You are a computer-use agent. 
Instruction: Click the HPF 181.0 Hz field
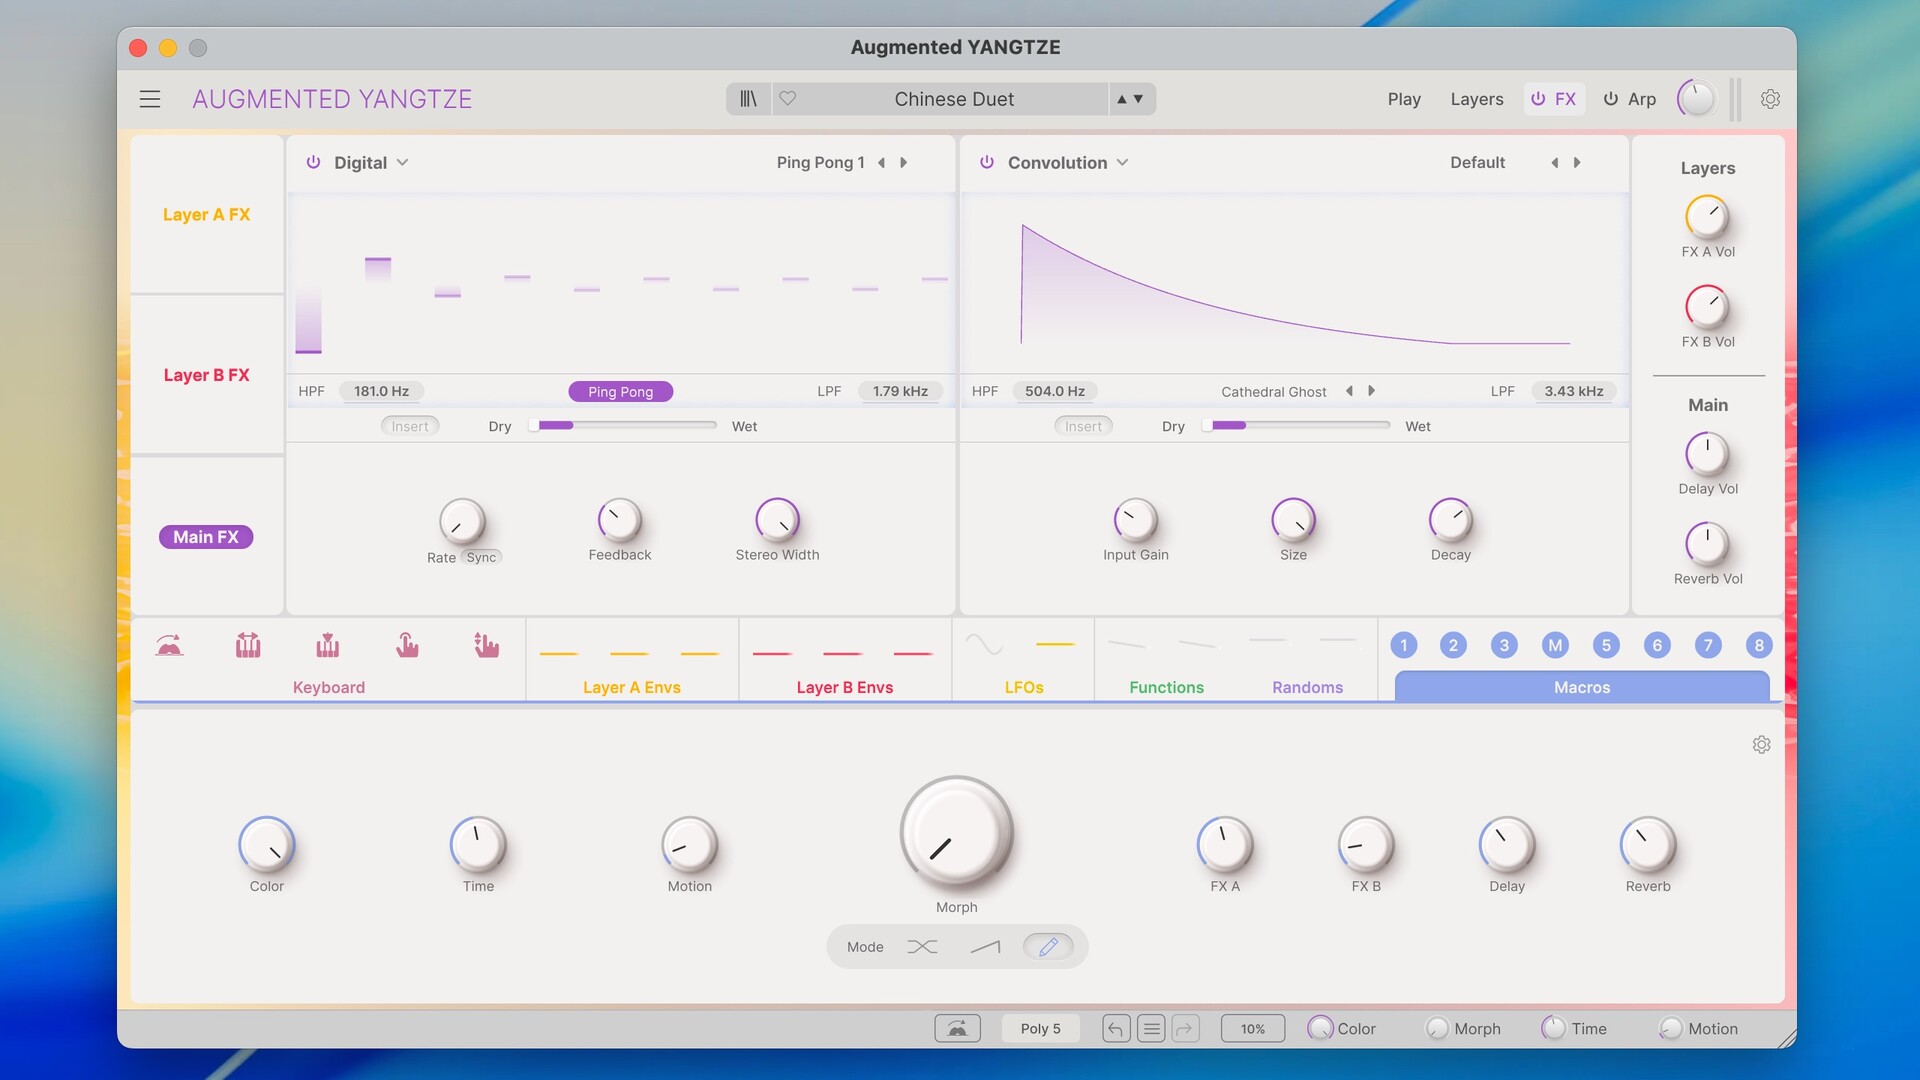[x=381, y=391]
